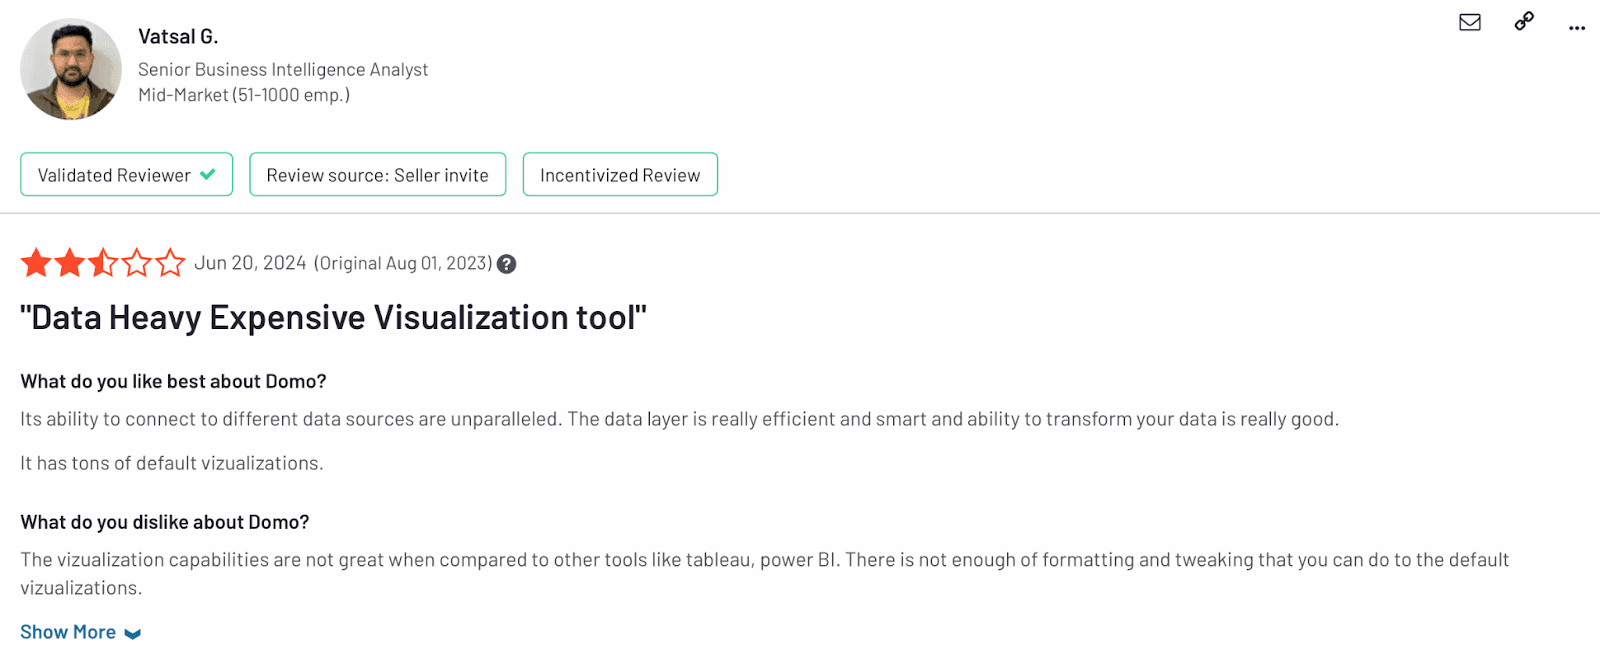1600x665 pixels.
Task: Click the Original Aug 01, 2023 text
Action: [403, 263]
